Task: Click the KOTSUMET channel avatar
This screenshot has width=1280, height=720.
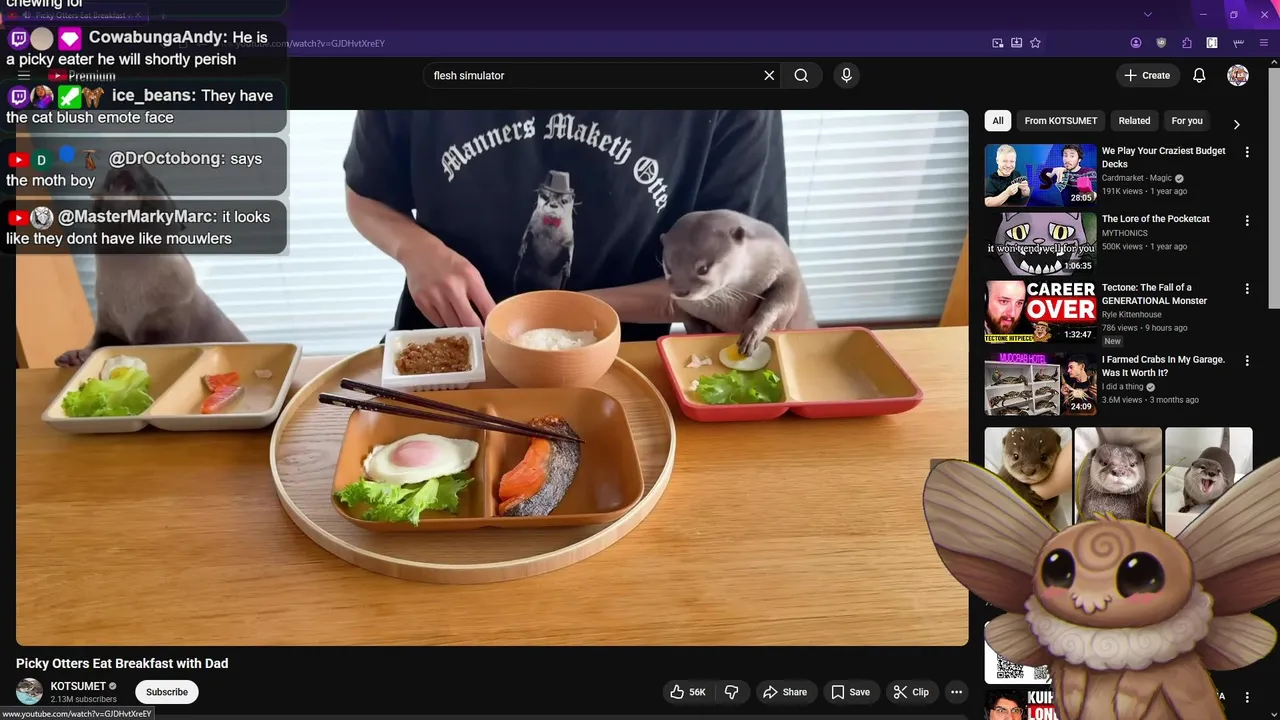Action: 30,691
